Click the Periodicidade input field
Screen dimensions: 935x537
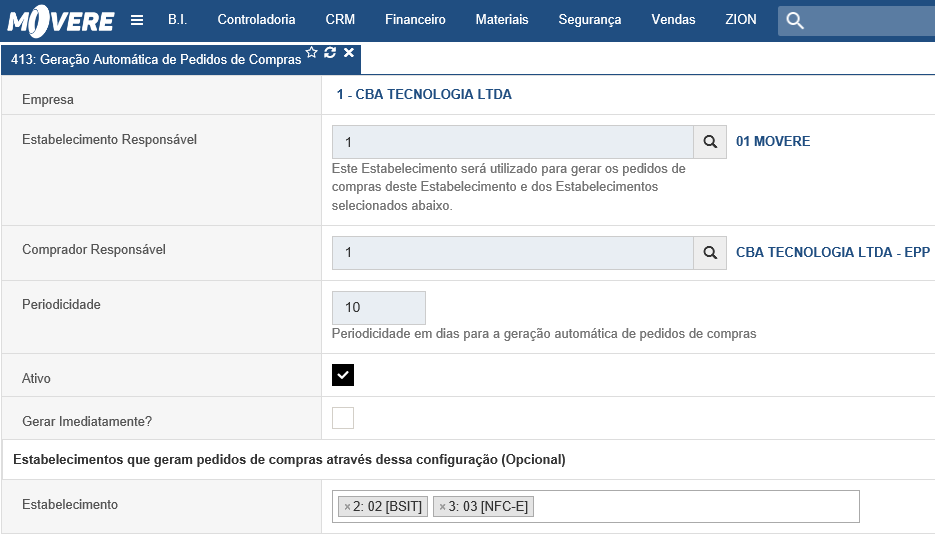379,308
